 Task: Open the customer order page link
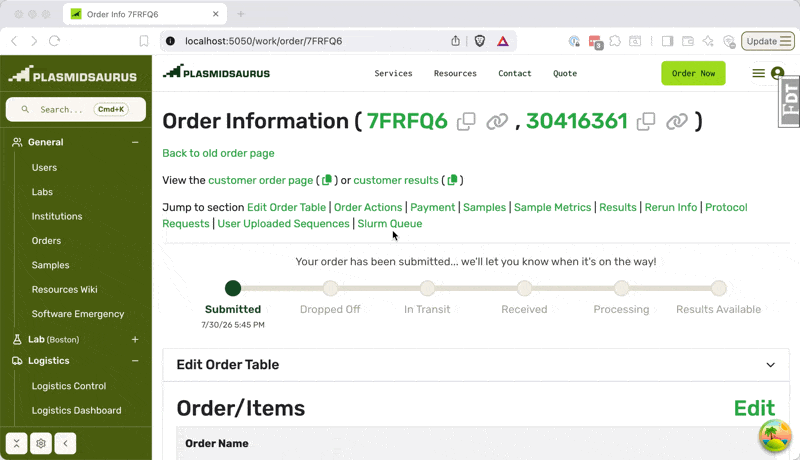click(x=261, y=180)
